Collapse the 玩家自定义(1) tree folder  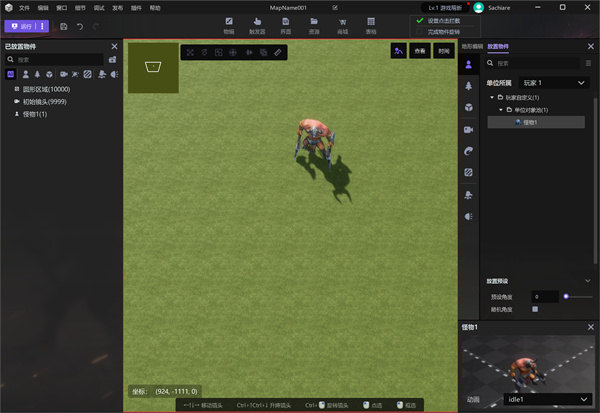[493, 98]
